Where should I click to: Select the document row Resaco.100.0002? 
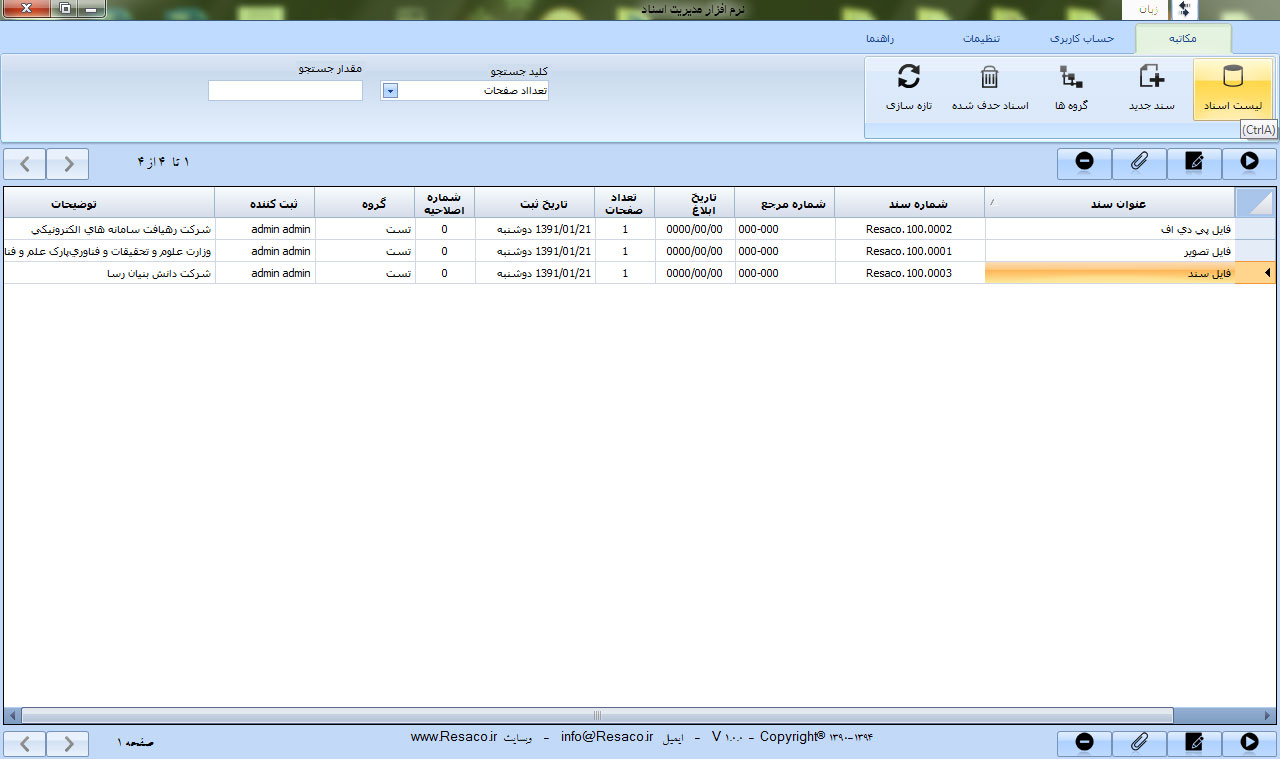(908, 229)
